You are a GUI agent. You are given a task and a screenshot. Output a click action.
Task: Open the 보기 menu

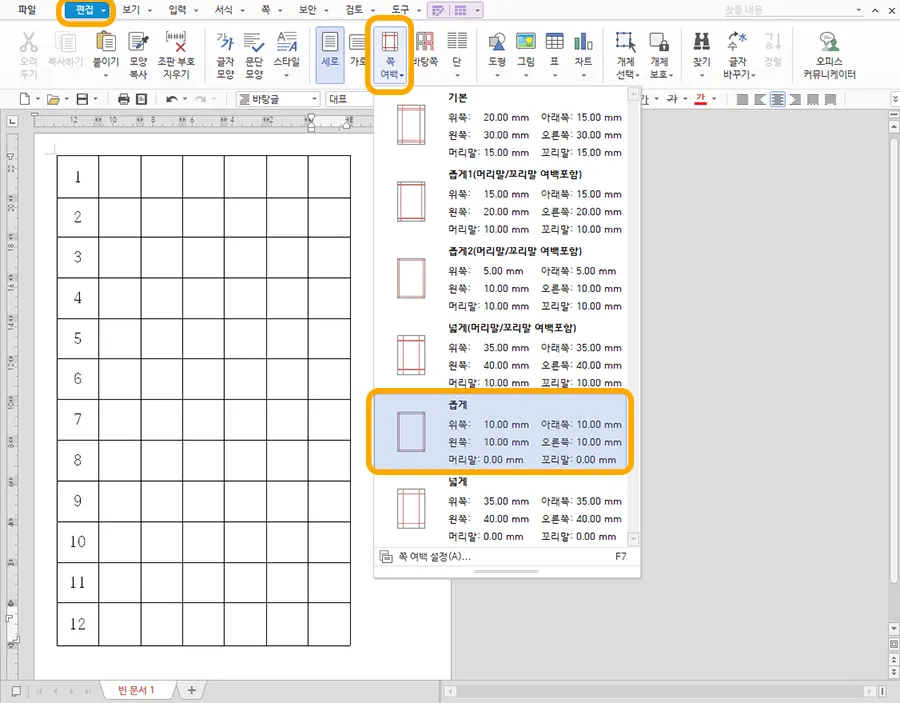[x=131, y=10]
